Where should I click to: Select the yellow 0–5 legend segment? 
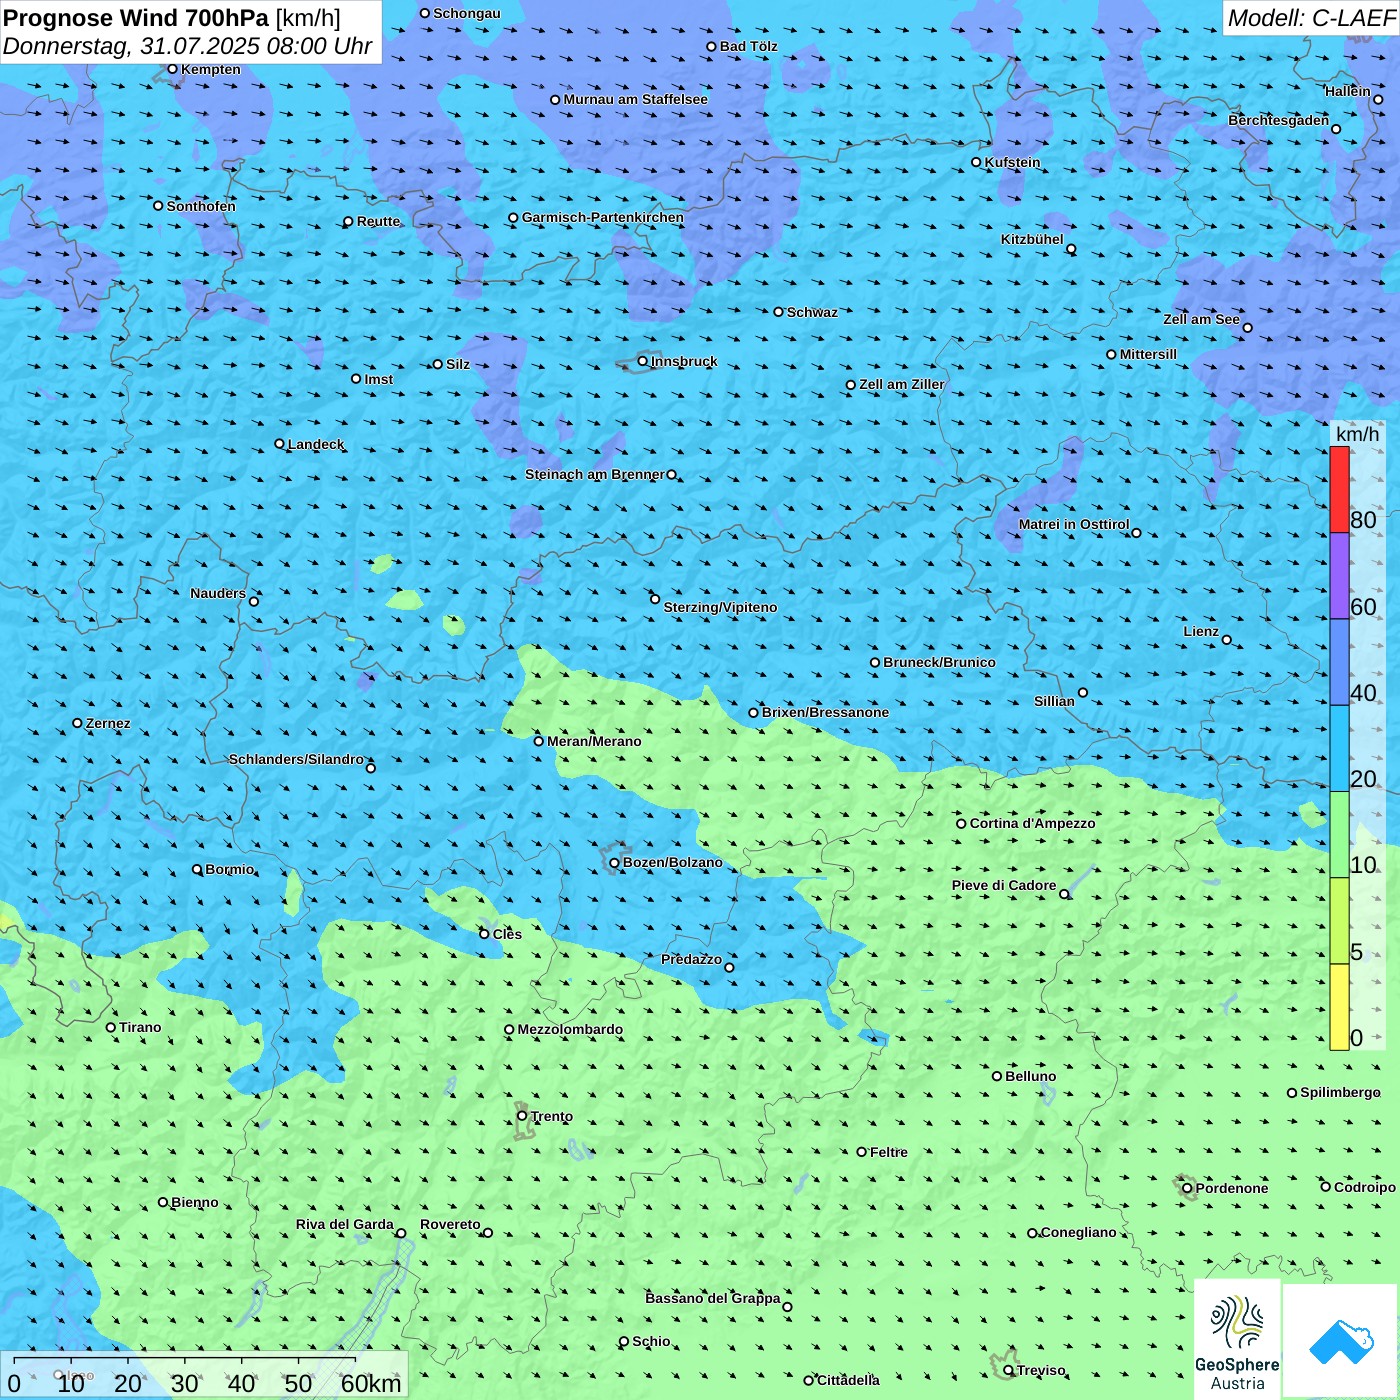pos(1339,1007)
